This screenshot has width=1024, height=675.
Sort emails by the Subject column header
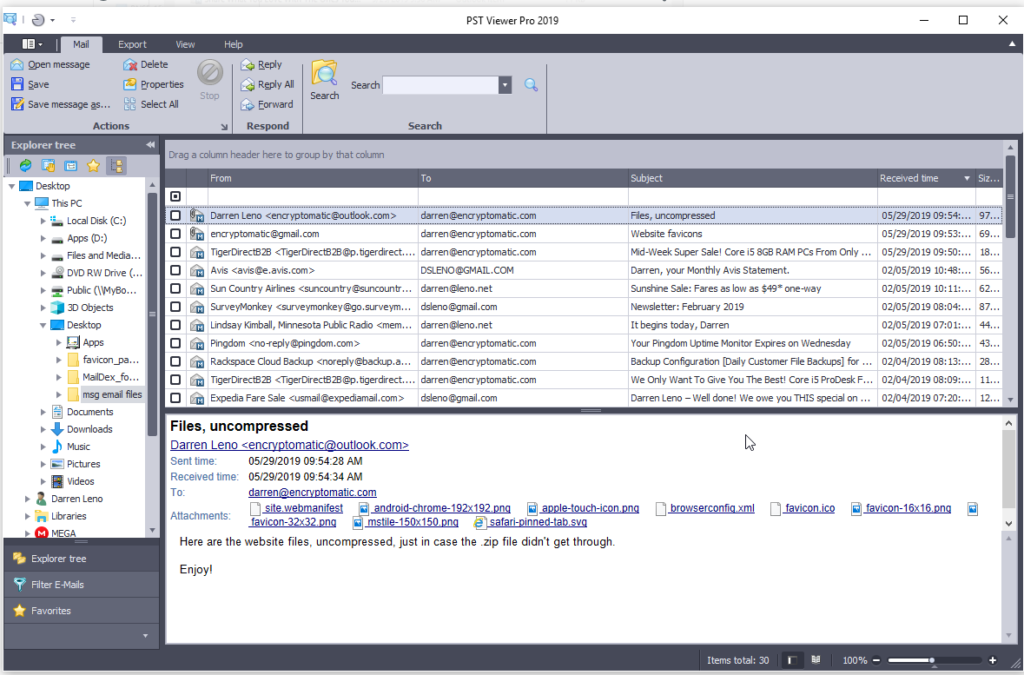[x=752, y=178]
